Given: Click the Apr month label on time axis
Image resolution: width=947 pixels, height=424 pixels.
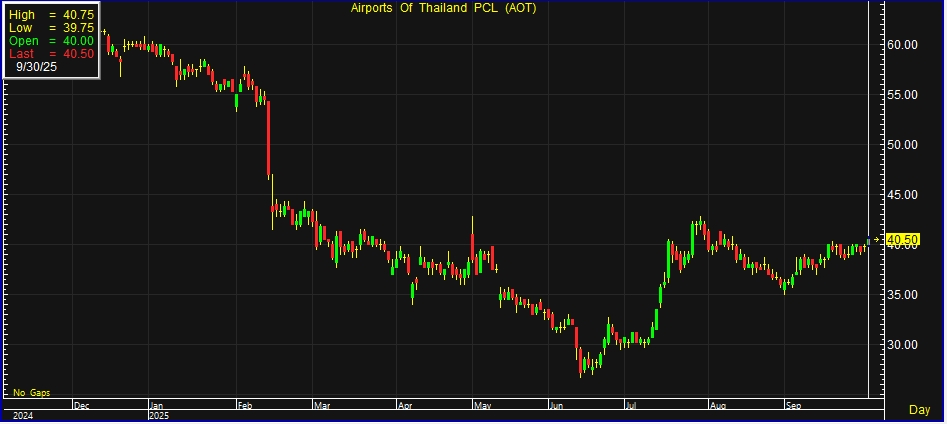Looking at the screenshot, I should tap(405, 405).
